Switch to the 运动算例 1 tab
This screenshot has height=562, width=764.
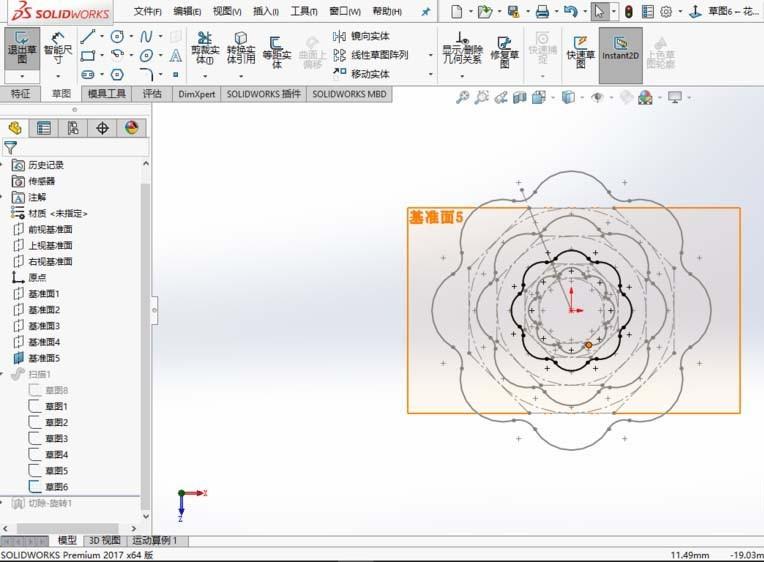(x=155, y=541)
